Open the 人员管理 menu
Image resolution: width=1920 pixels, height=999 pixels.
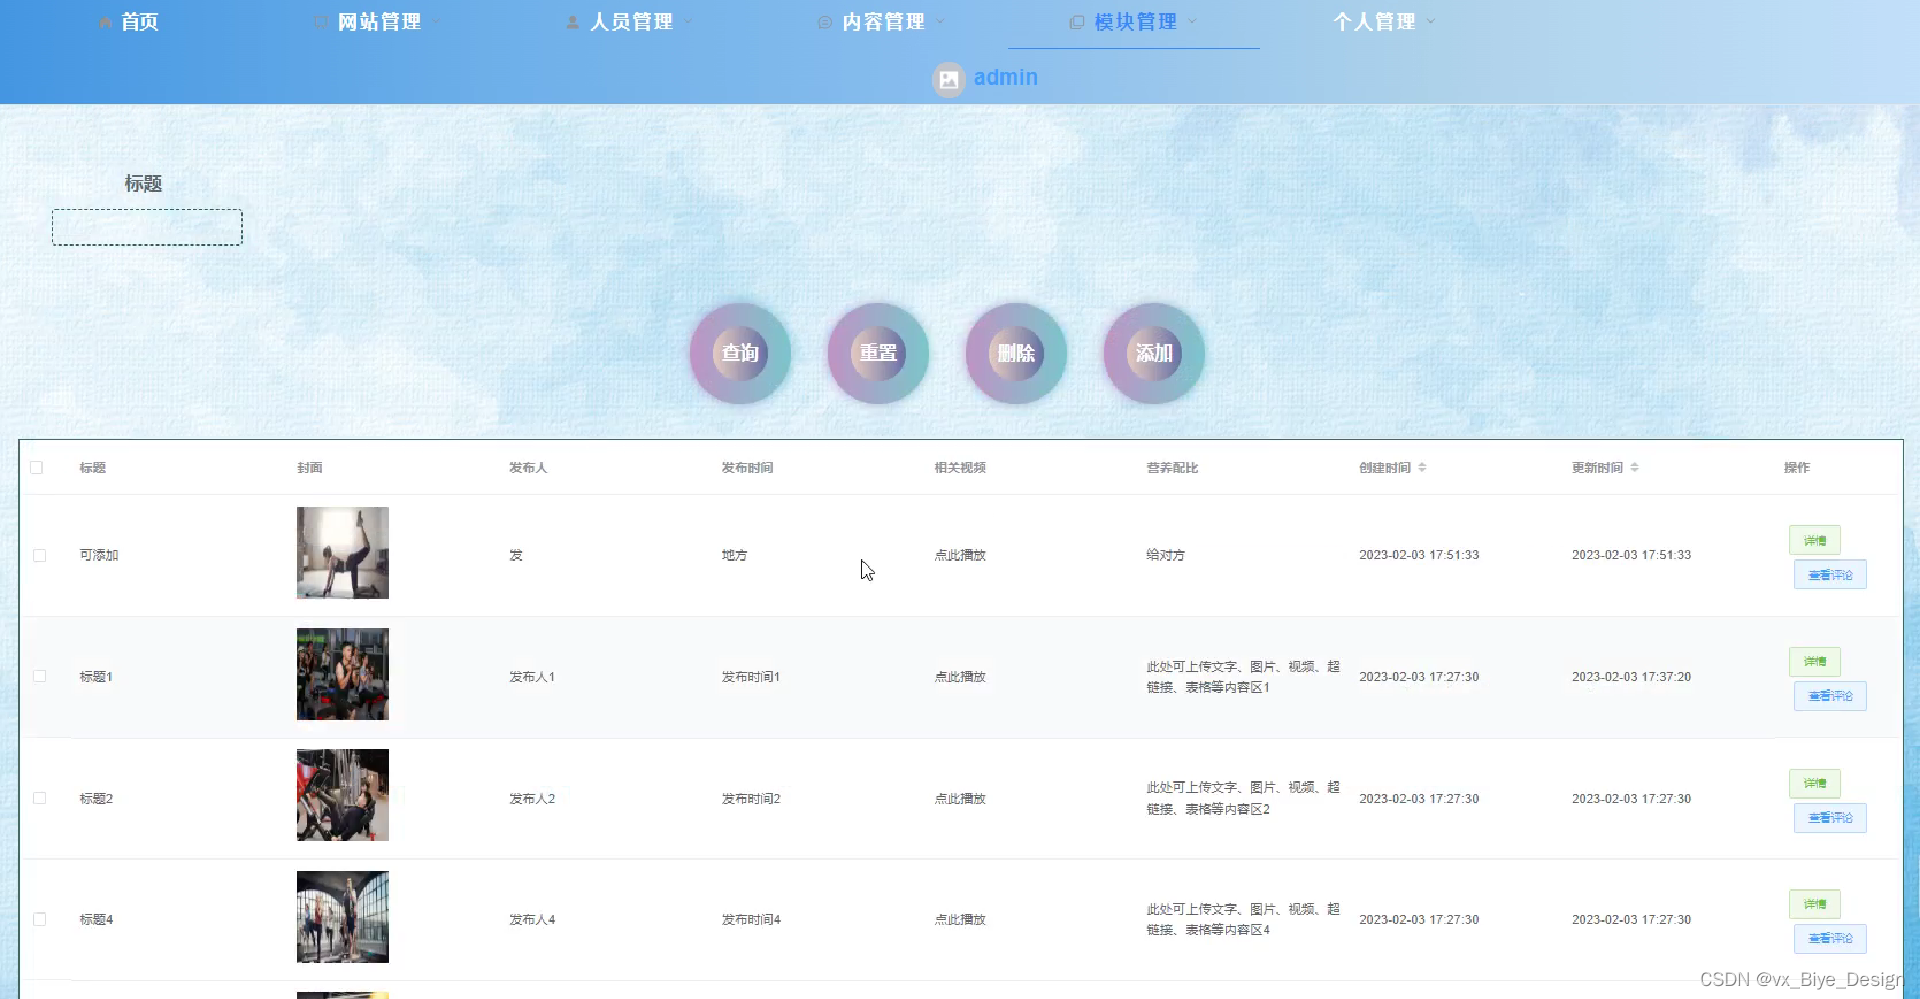(631, 22)
